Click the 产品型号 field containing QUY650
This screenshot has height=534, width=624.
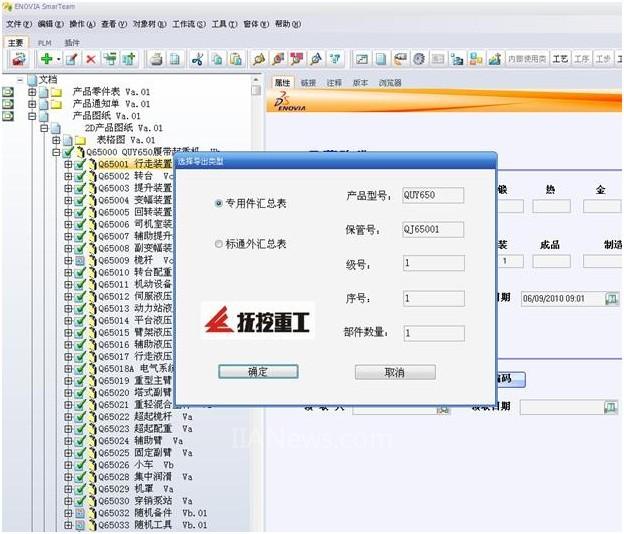(x=432, y=195)
